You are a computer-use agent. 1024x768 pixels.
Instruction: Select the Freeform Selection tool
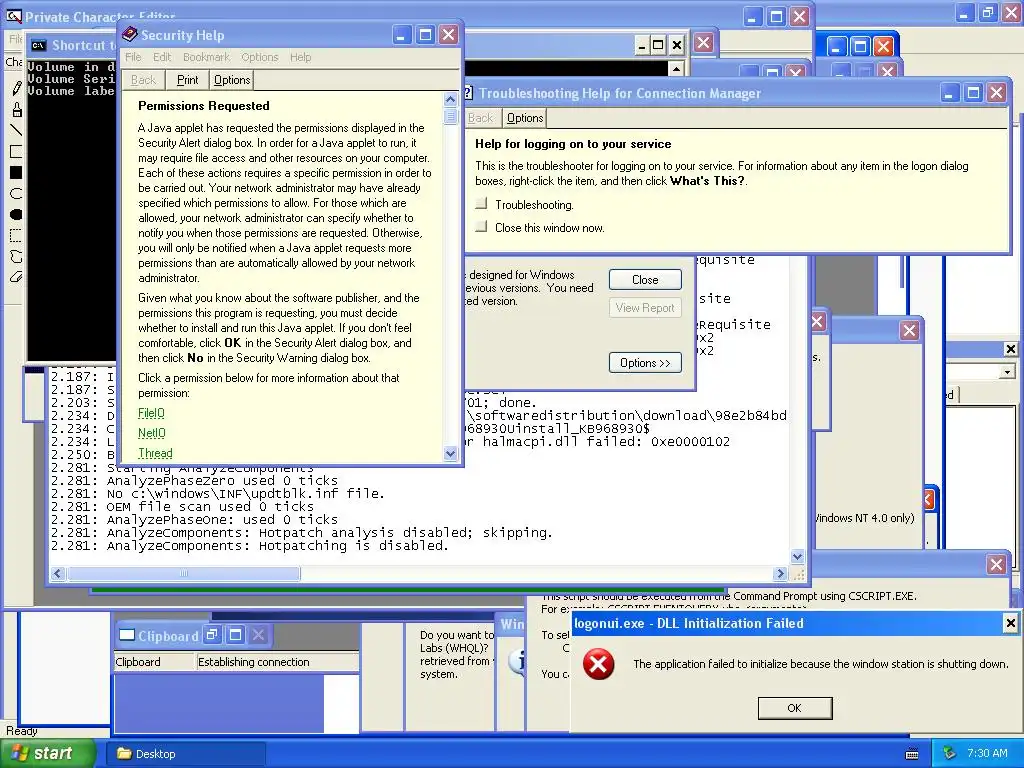click(16, 256)
